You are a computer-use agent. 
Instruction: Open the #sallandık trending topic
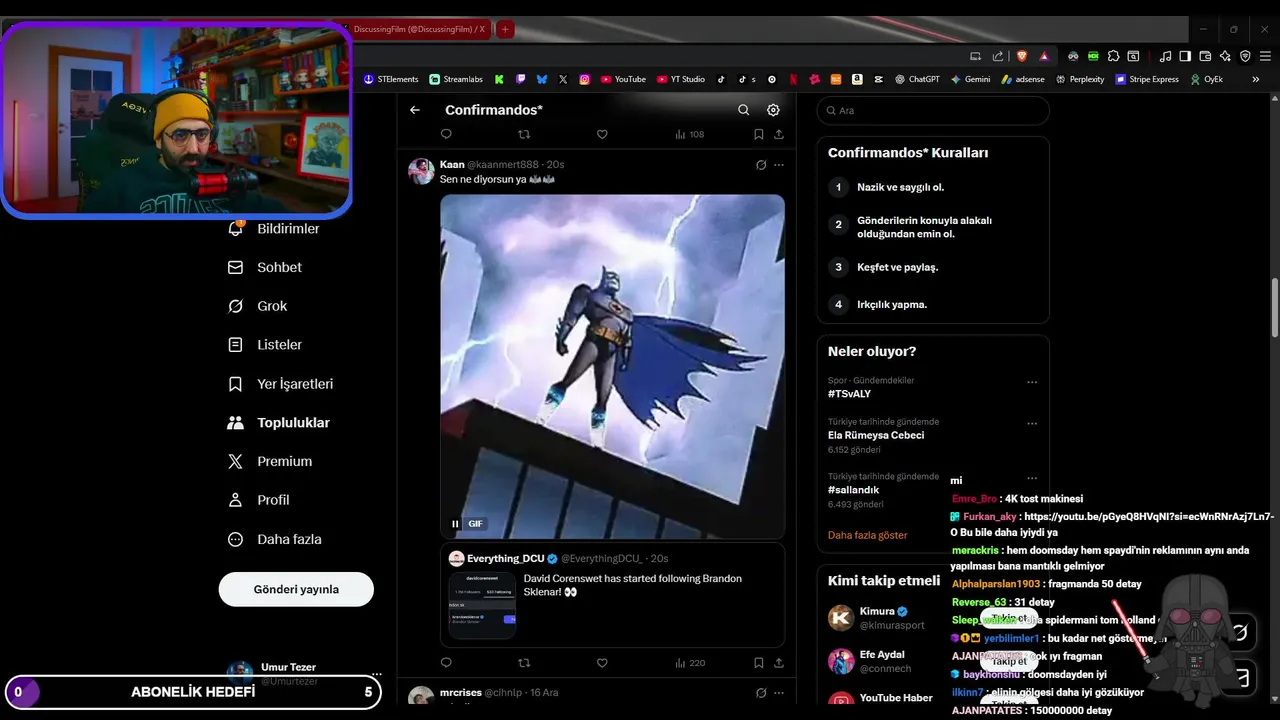853,490
